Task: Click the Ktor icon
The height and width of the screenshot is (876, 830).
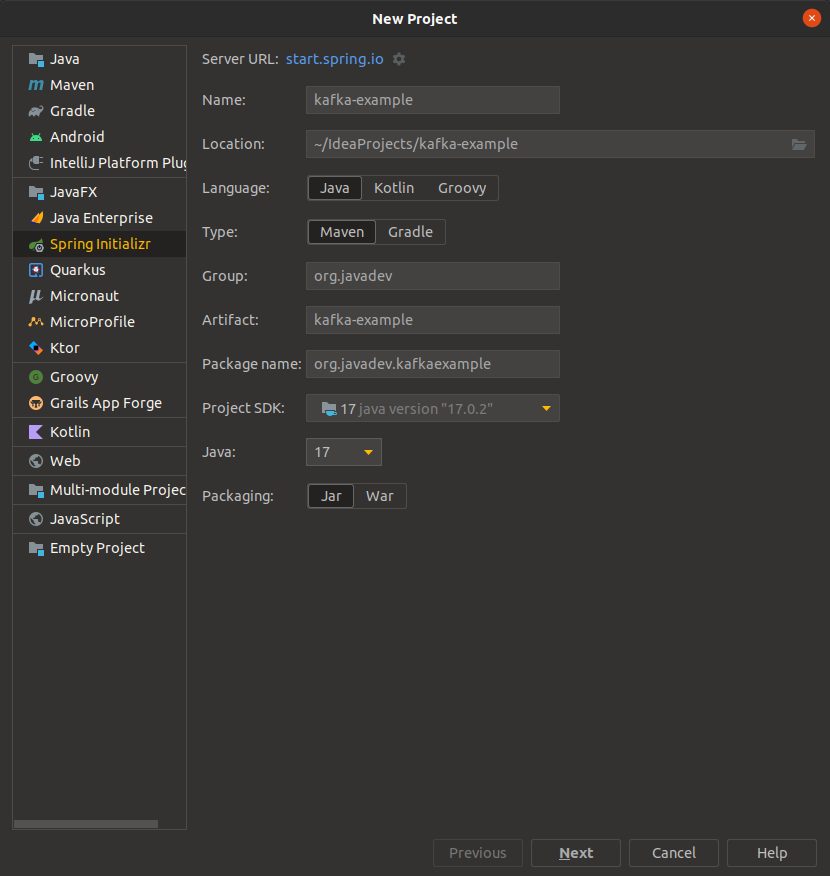Action: 36,348
